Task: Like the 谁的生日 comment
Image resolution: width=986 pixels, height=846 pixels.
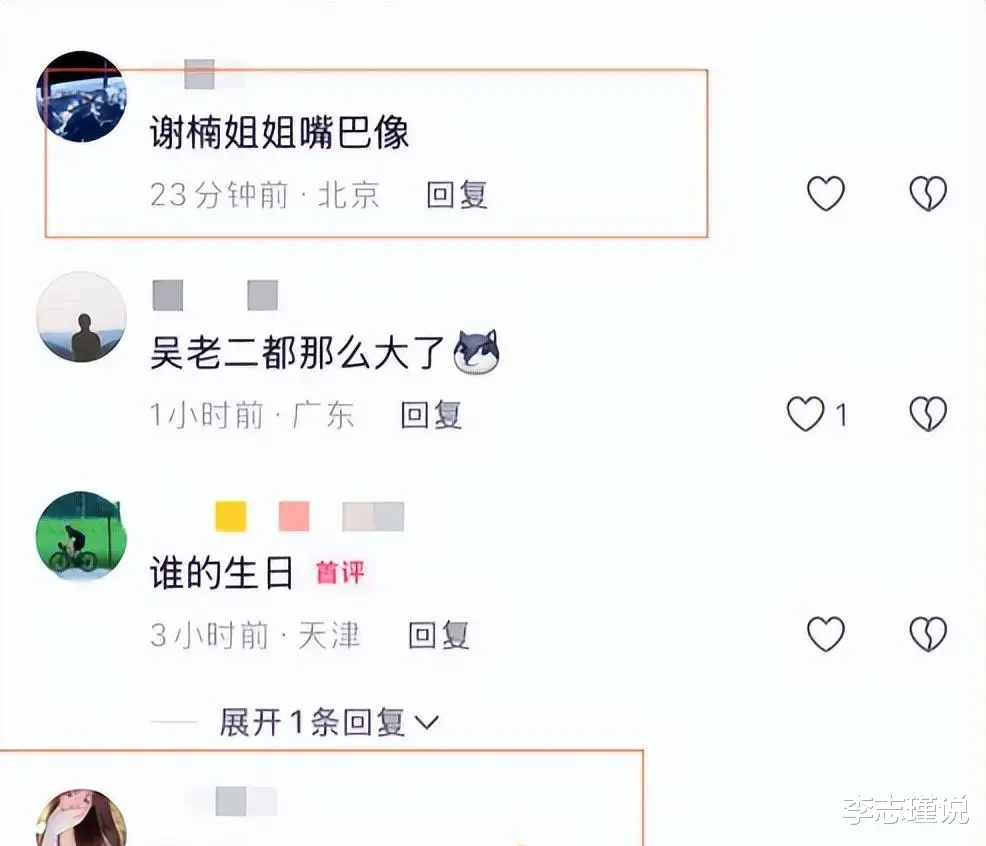Action: [x=826, y=633]
